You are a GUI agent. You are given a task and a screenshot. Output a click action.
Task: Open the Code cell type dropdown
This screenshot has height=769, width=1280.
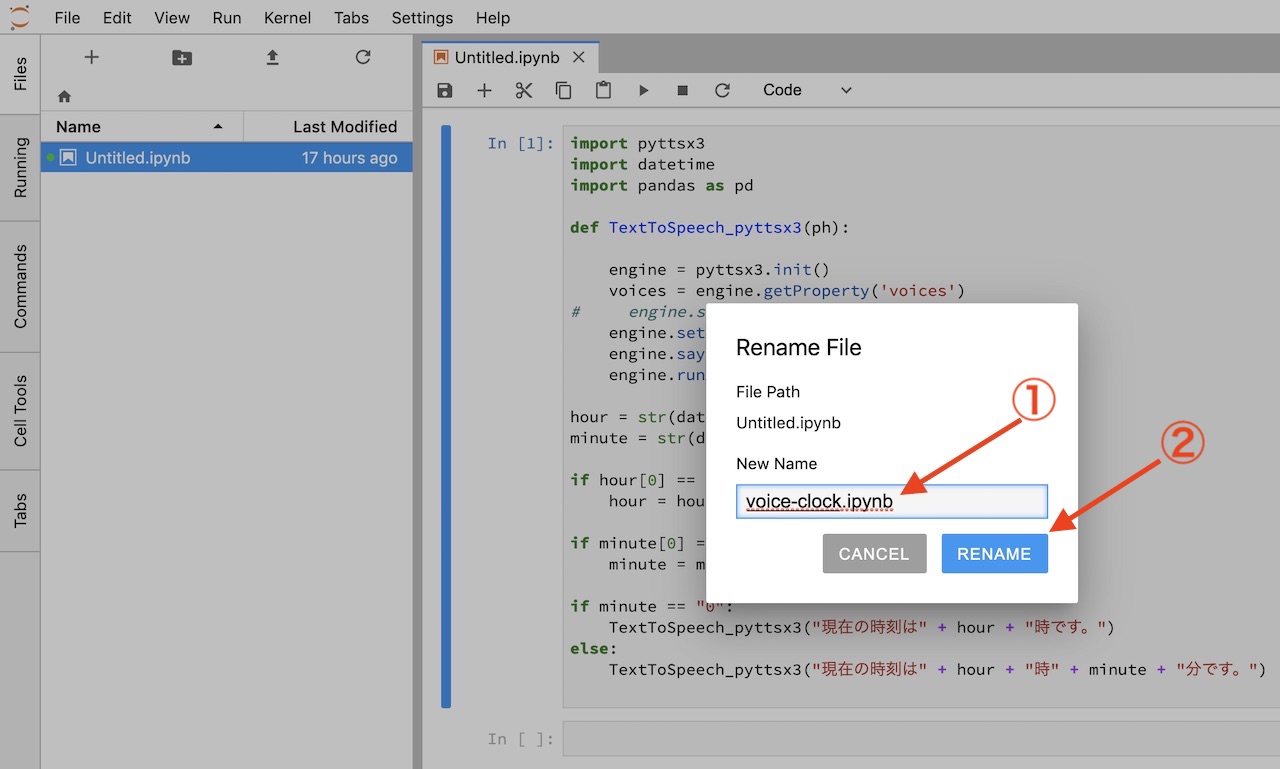pos(807,90)
